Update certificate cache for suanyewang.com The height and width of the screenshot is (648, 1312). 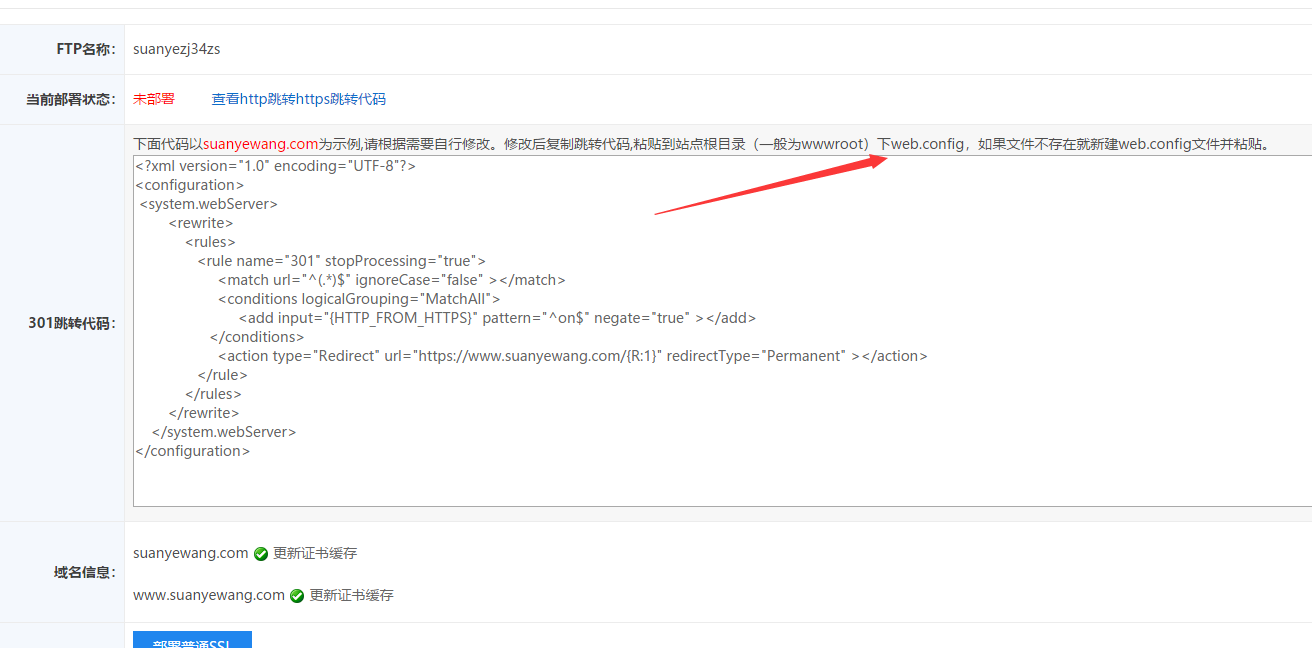315,553
